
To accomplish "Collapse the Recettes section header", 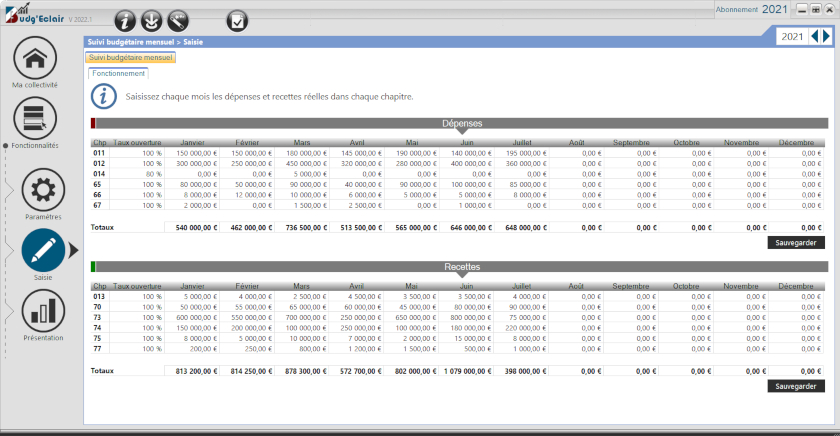I will tap(461, 267).
